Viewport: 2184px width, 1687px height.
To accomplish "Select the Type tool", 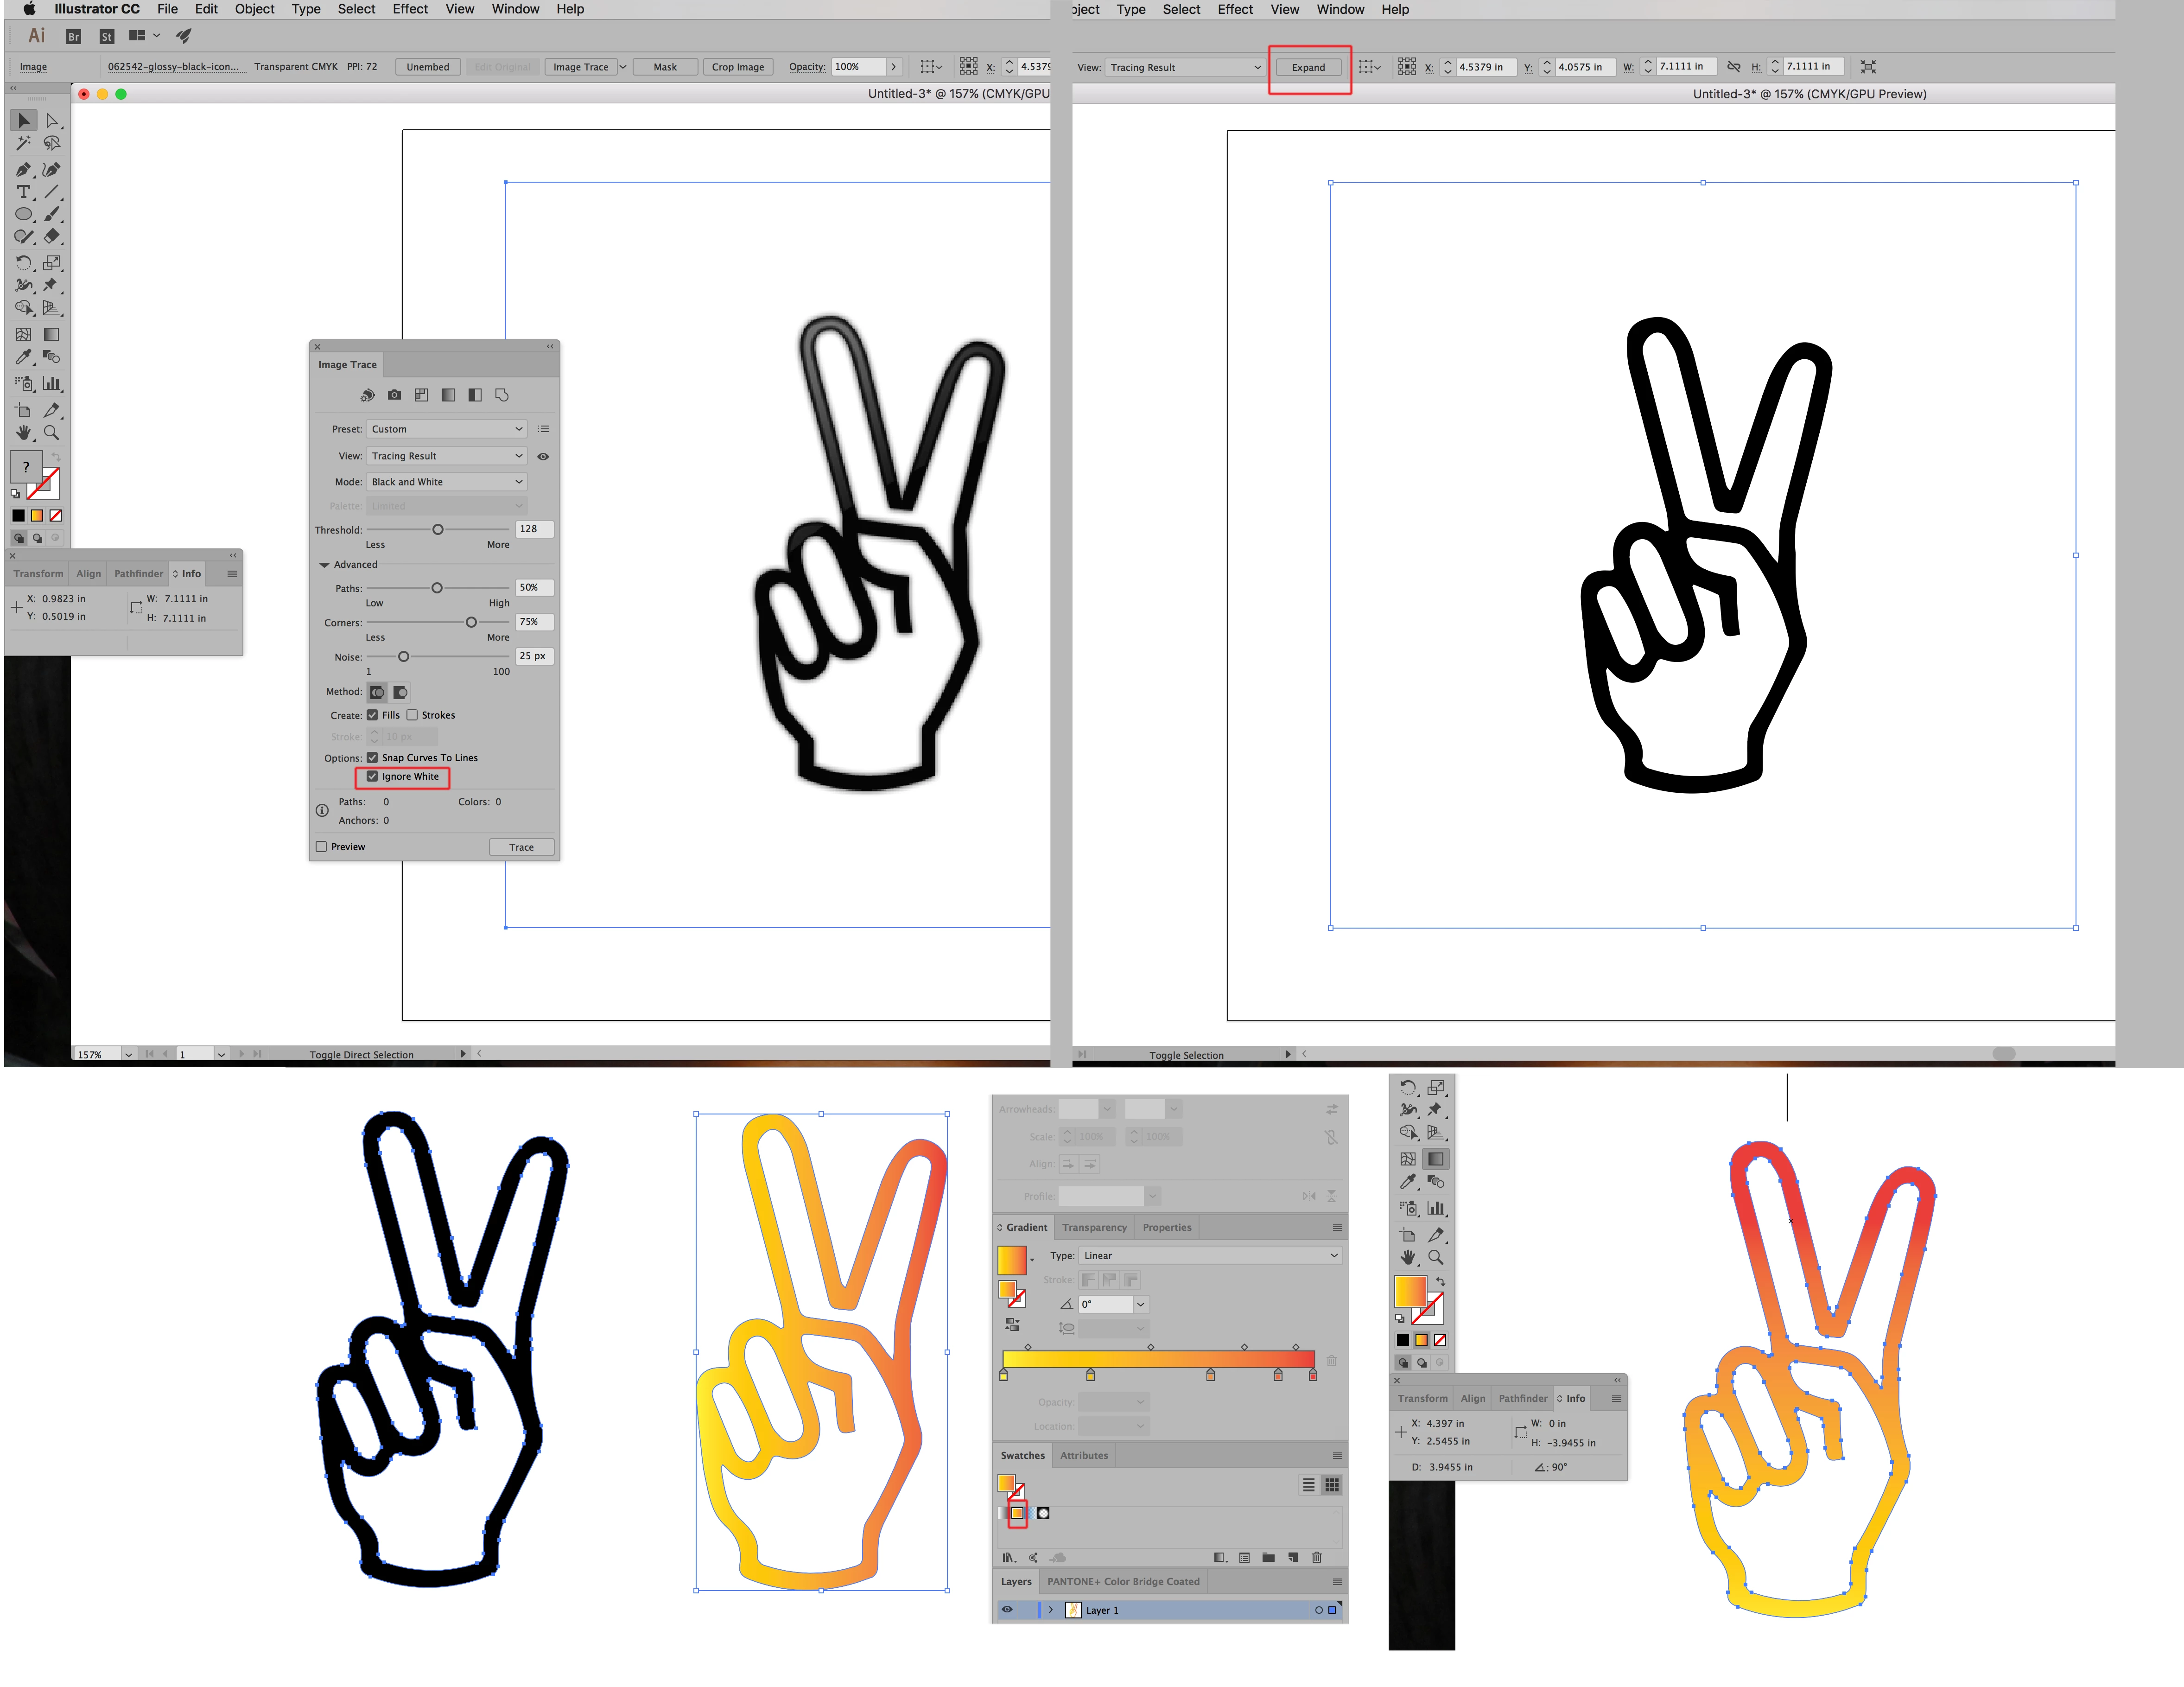I will click(23, 192).
